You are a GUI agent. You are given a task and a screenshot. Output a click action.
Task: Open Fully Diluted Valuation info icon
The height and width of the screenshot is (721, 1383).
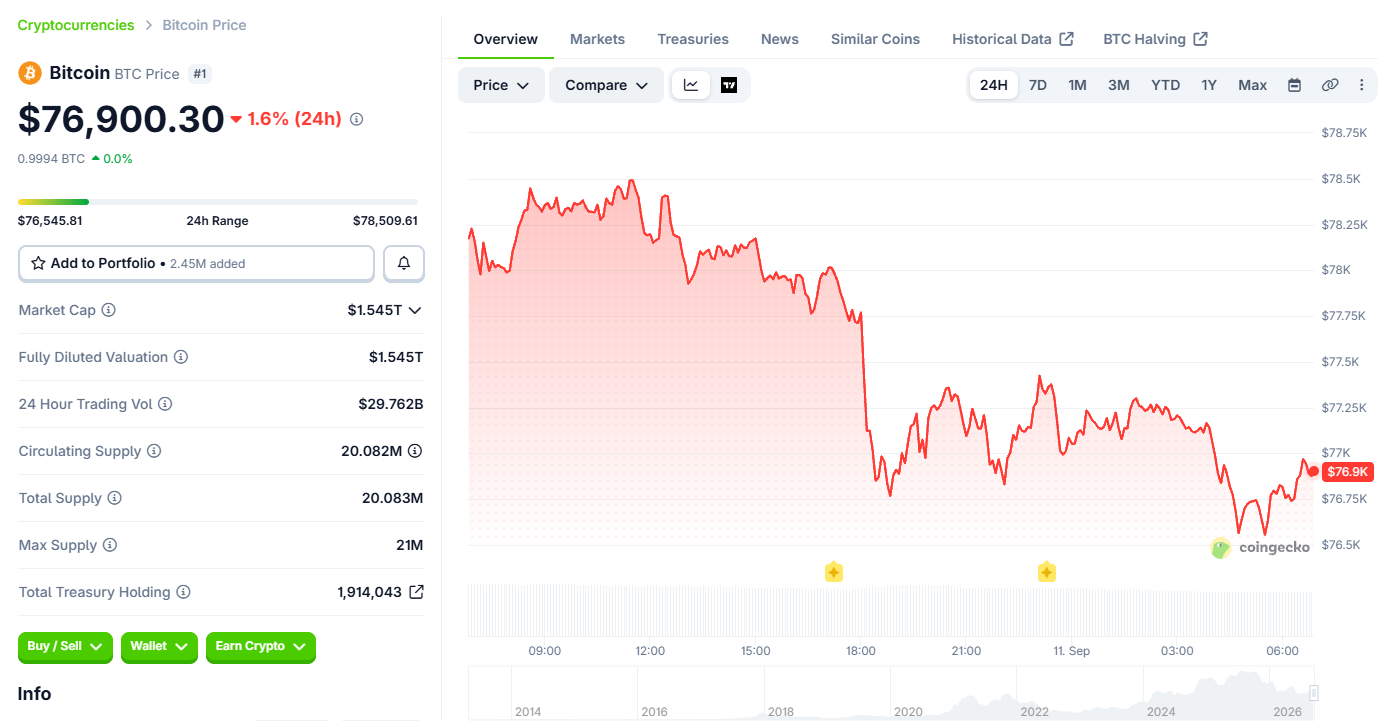[x=181, y=357]
